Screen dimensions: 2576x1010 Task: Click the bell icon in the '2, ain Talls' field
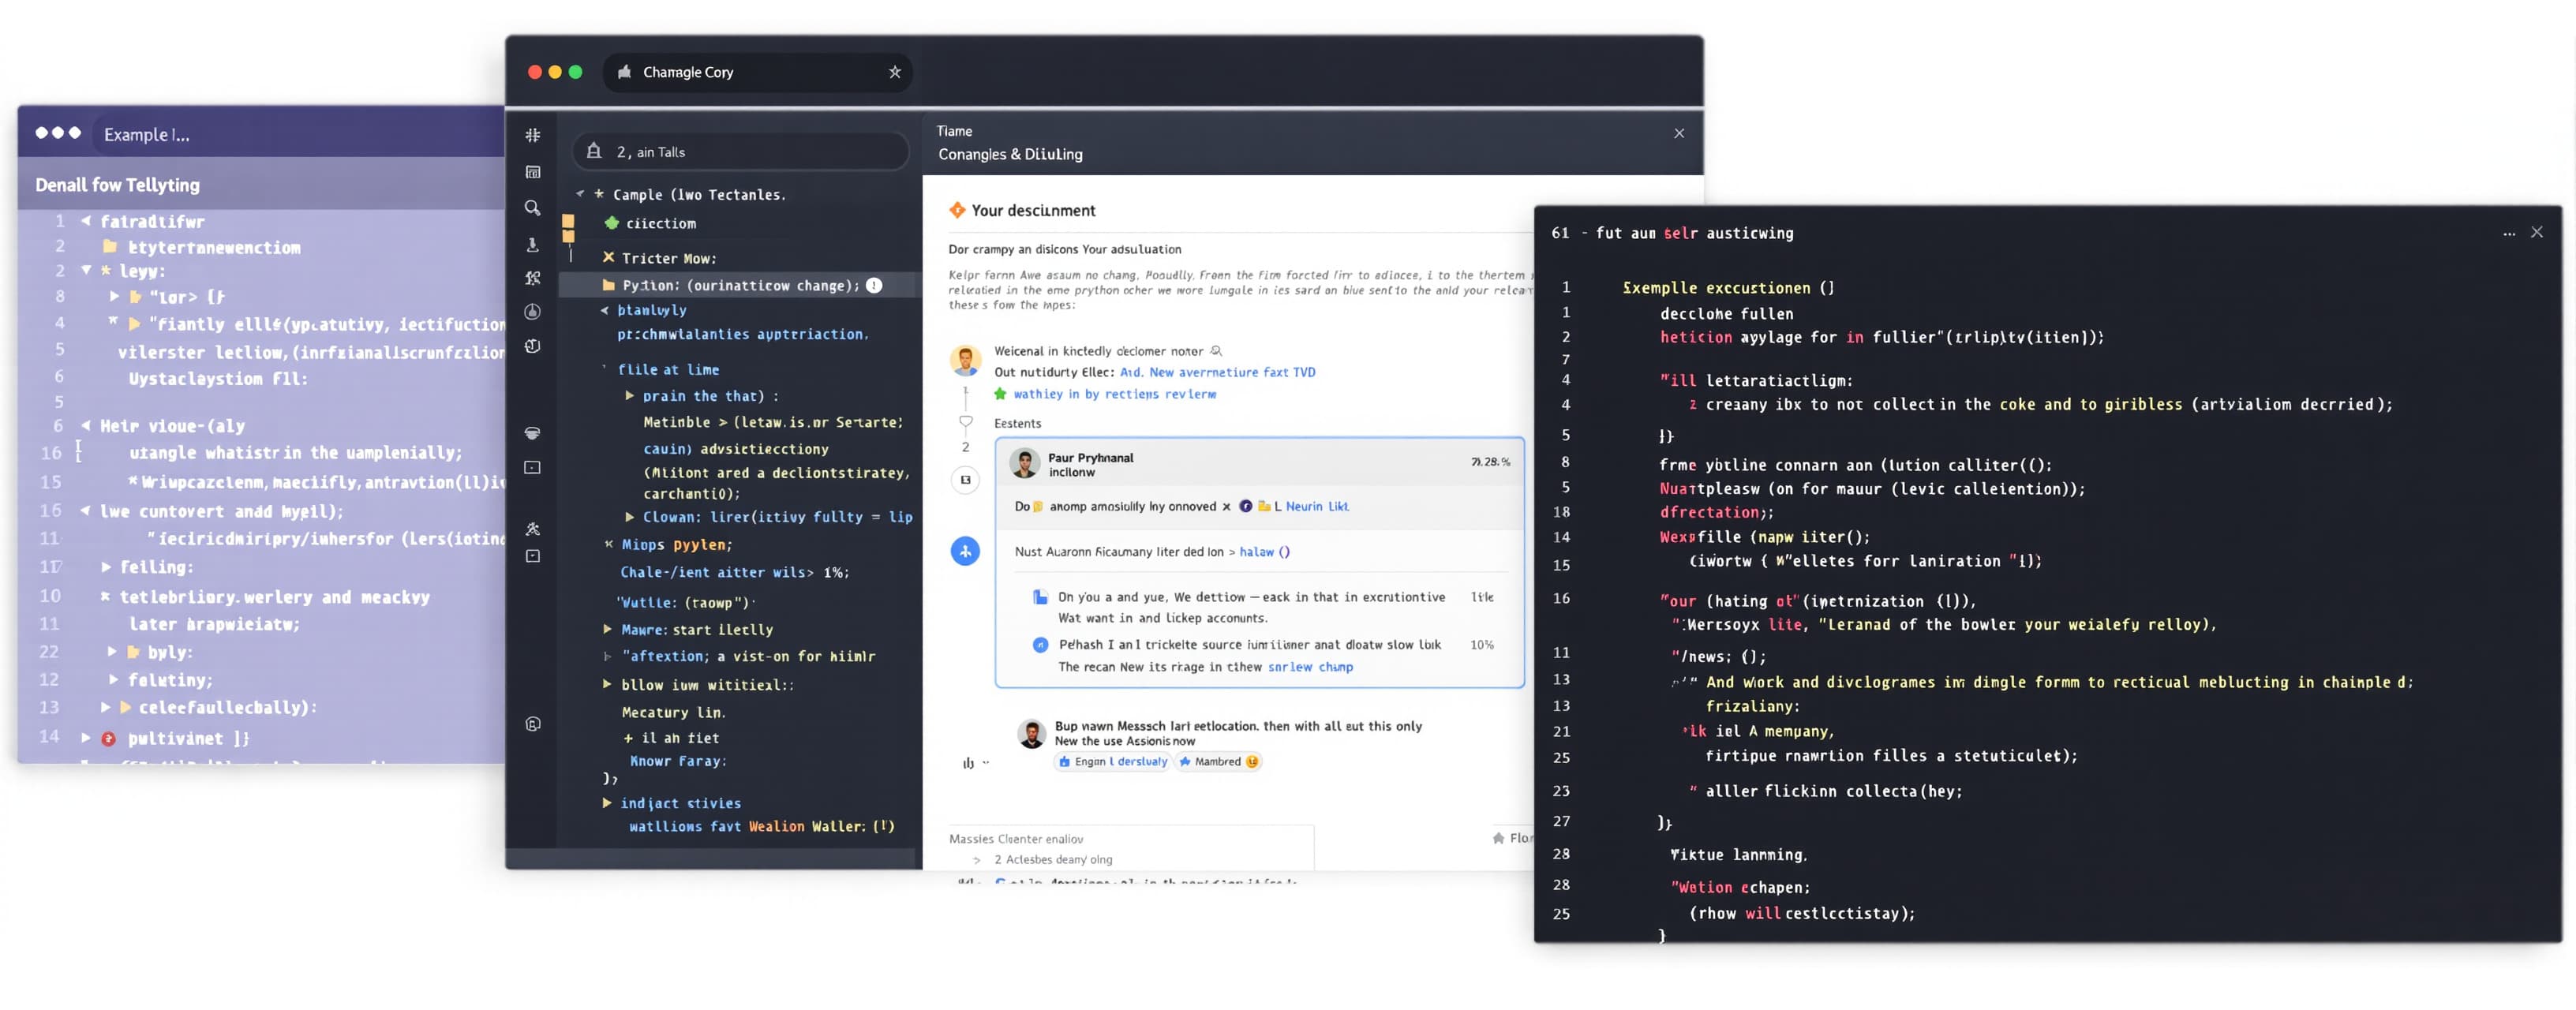point(594,151)
